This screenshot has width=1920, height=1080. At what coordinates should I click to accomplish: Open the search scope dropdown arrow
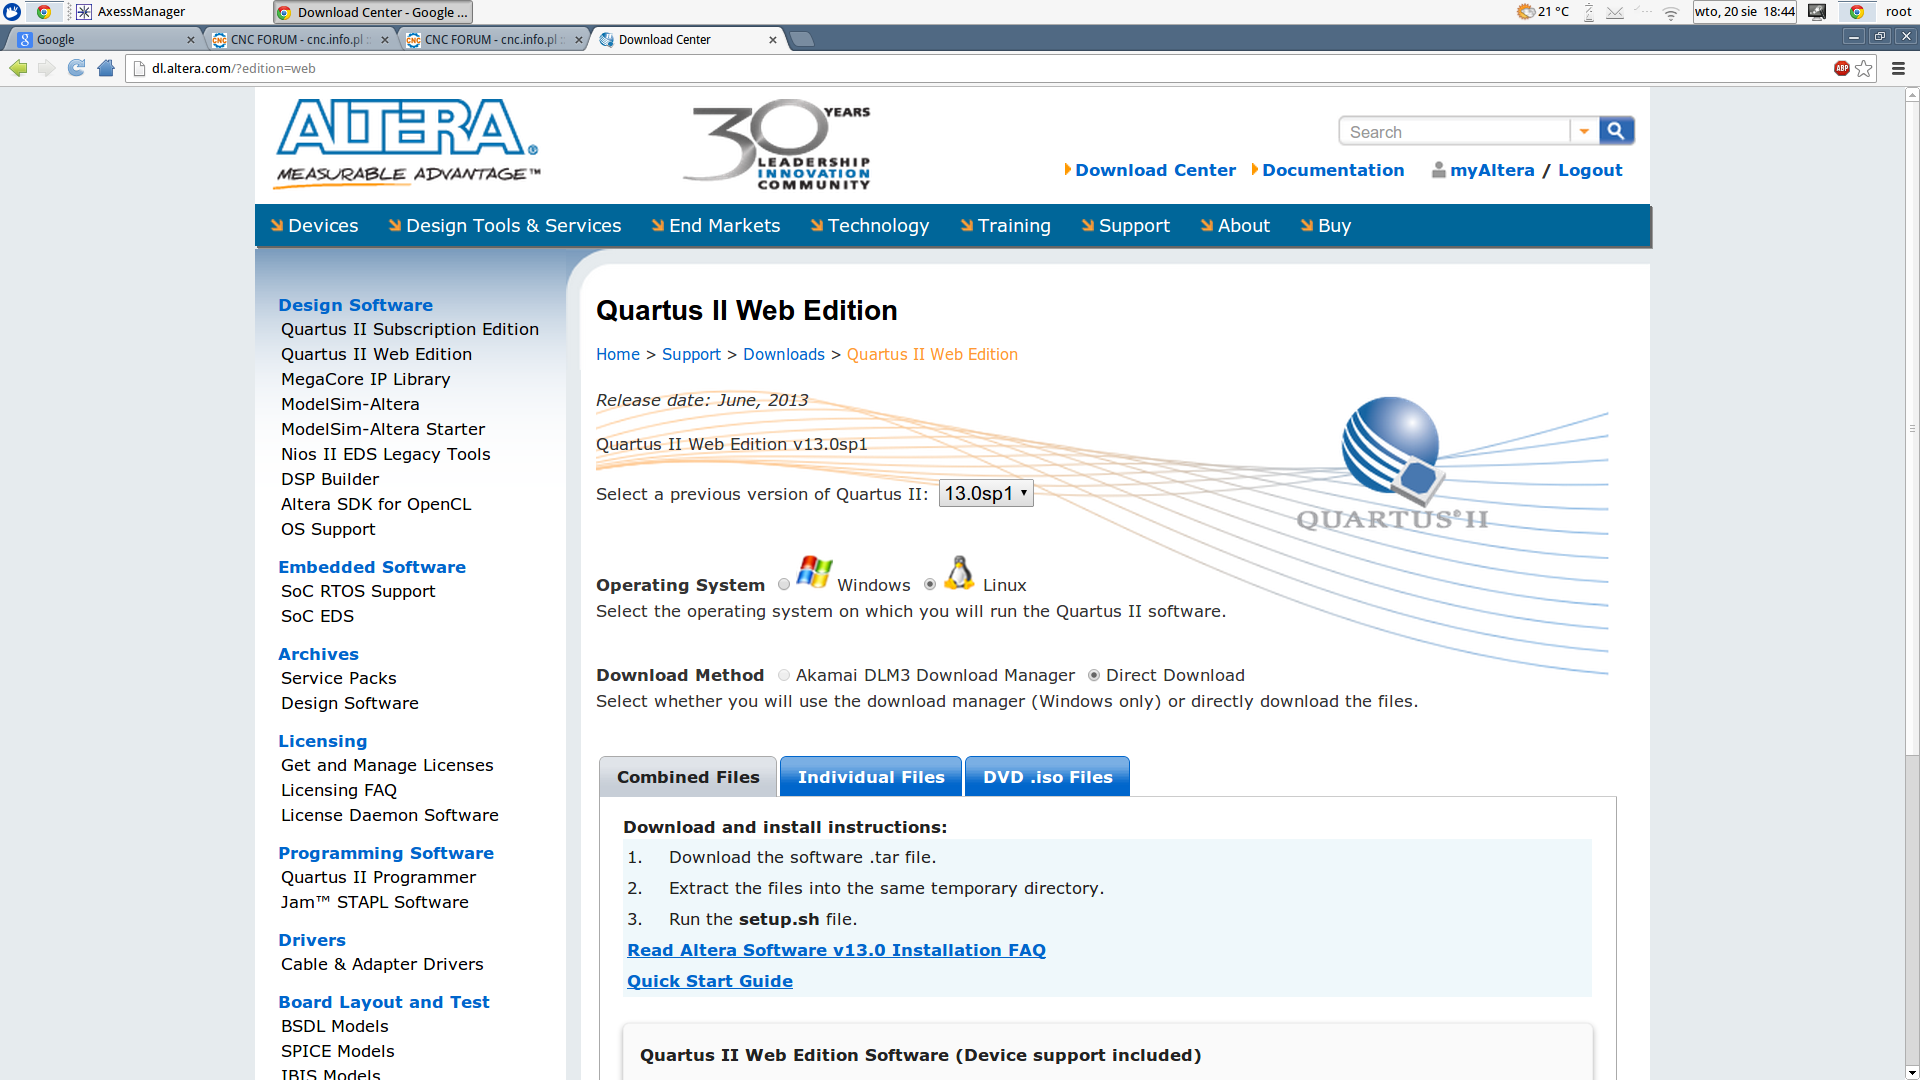1584,131
